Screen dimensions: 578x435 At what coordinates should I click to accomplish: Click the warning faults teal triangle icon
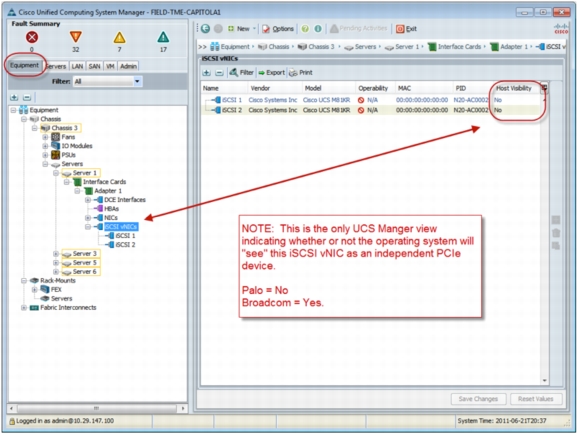coord(163,37)
